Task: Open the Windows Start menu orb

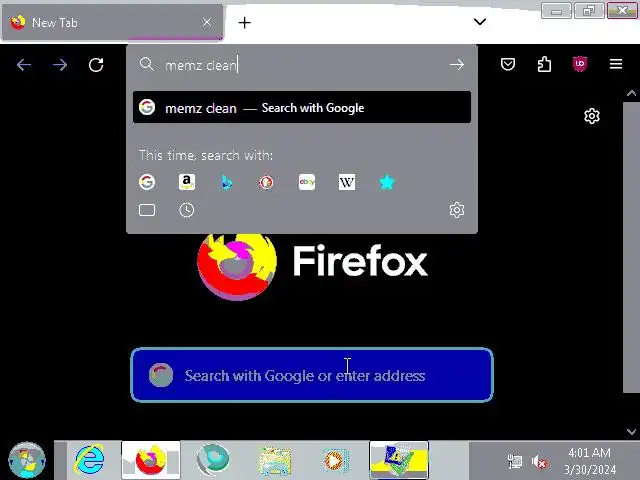Action: (27, 460)
